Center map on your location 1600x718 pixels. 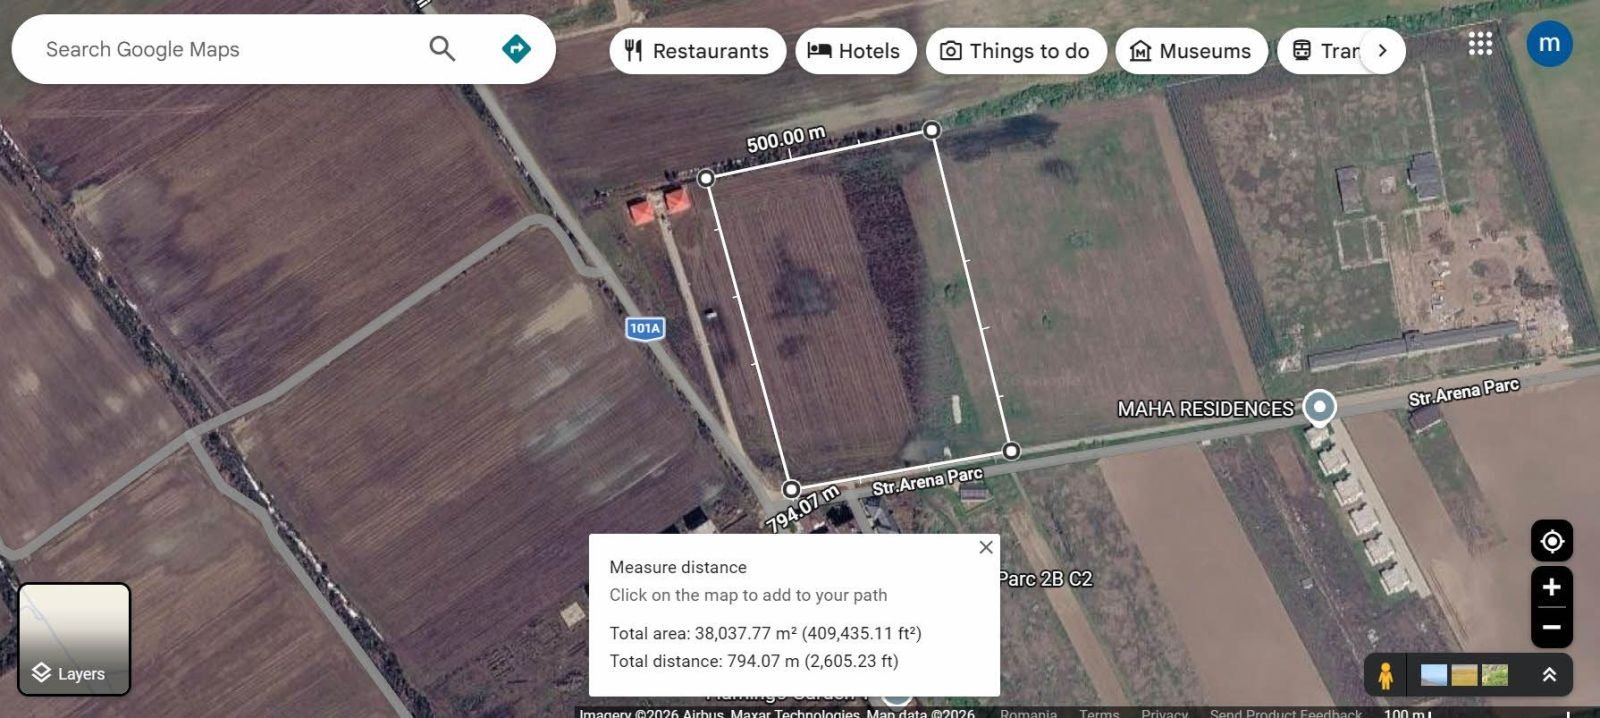tap(1552, 541)
